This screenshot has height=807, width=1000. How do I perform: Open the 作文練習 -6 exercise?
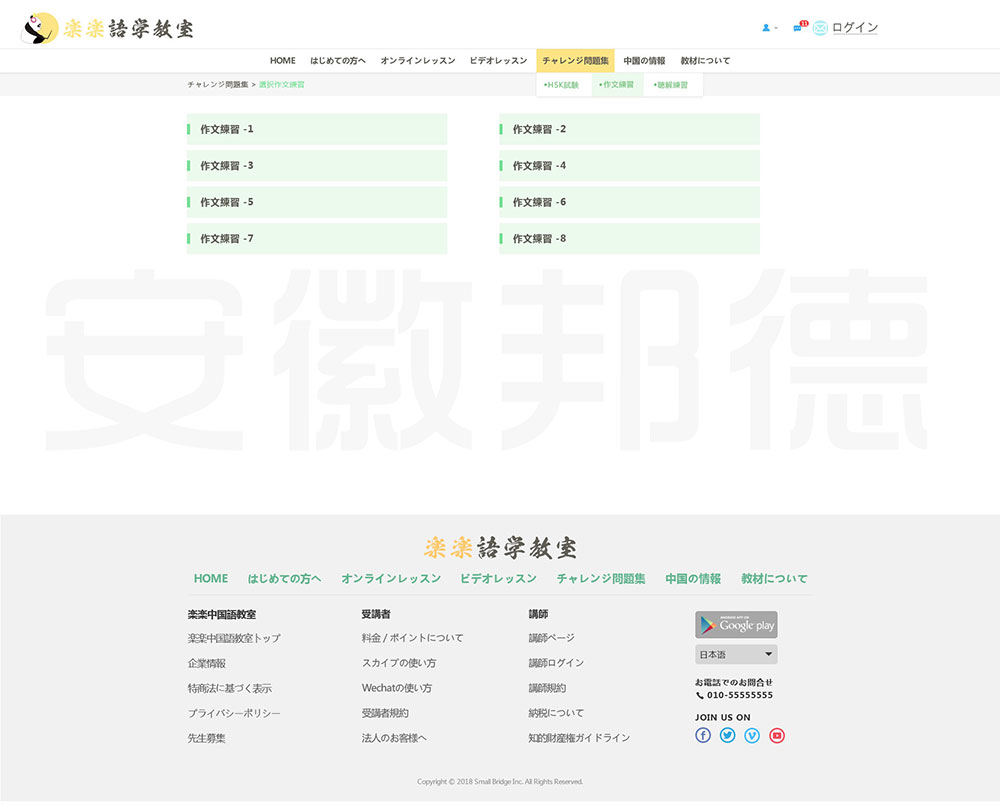629,202
